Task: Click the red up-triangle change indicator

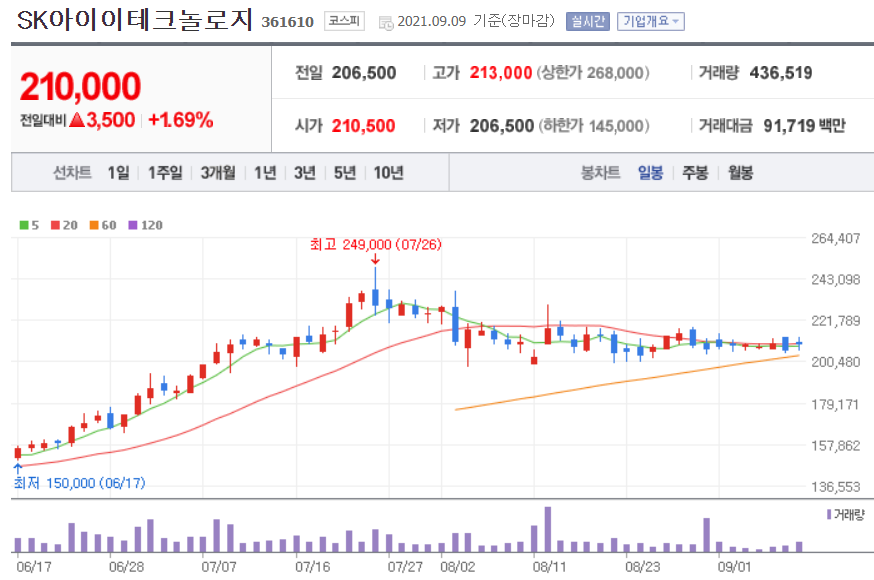Action: [77, 119]
